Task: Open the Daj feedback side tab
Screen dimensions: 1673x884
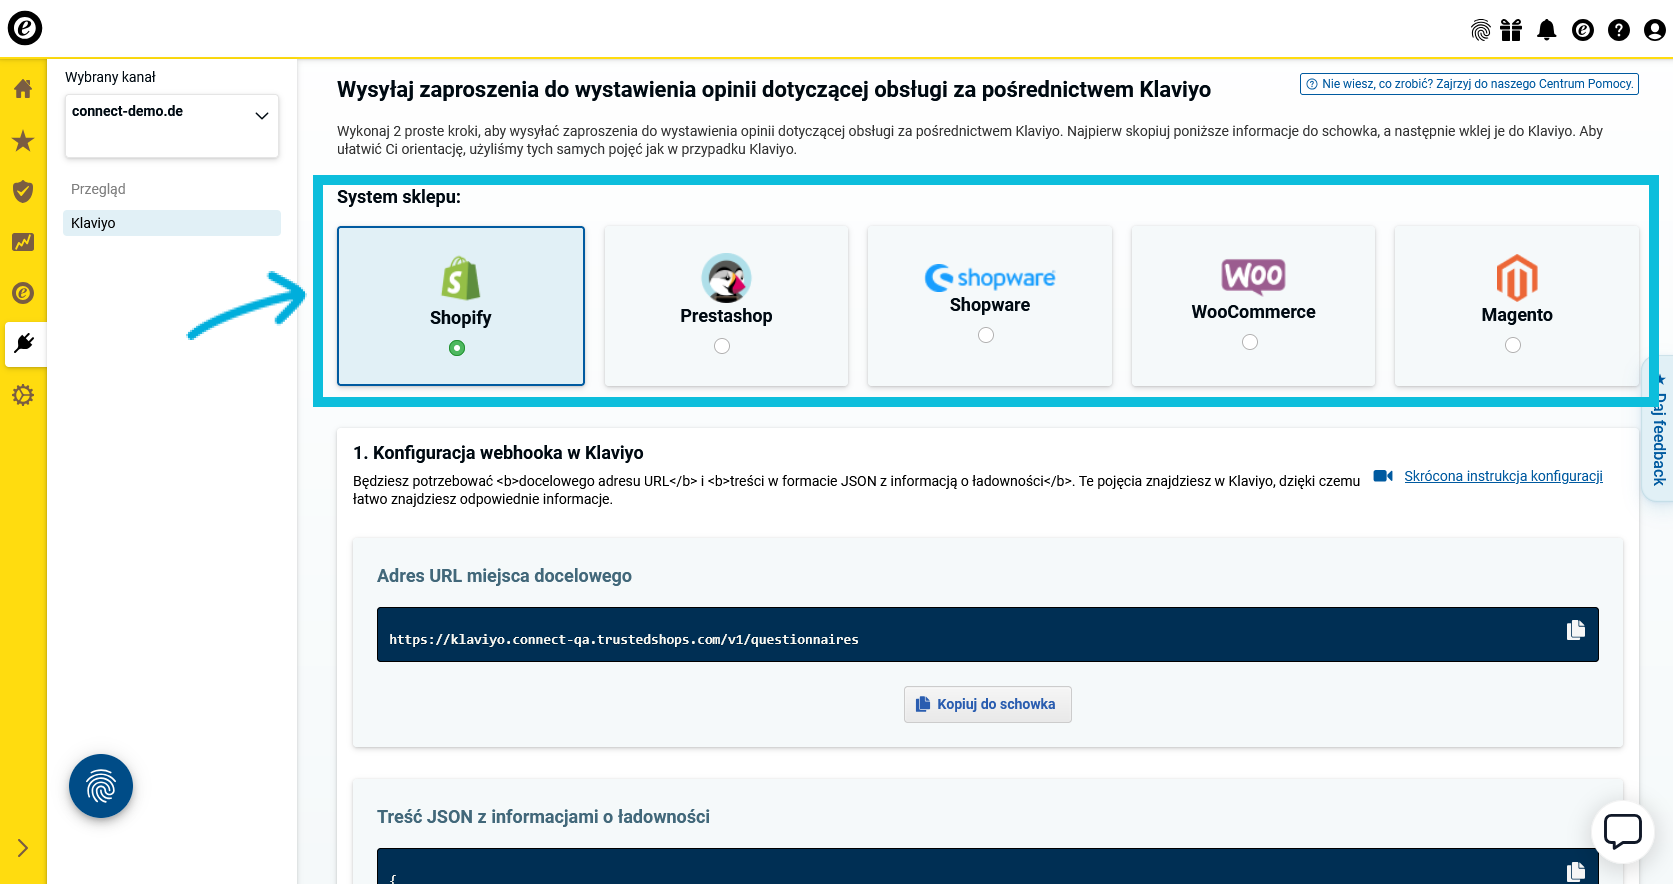Action: click(x=1659, y=430)
